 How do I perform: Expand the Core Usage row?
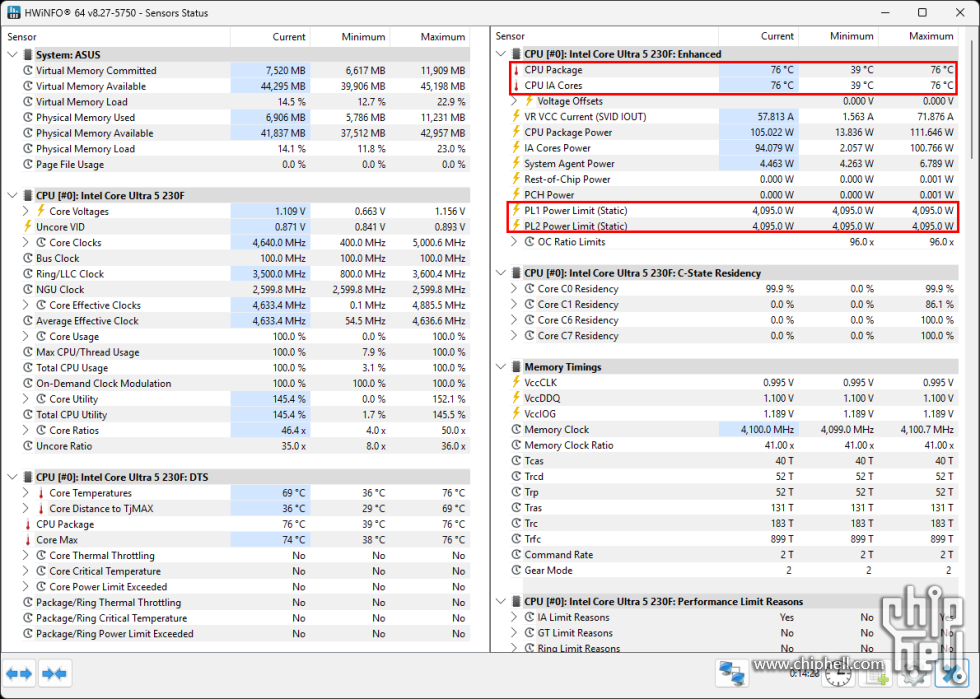tap(26, 336)
